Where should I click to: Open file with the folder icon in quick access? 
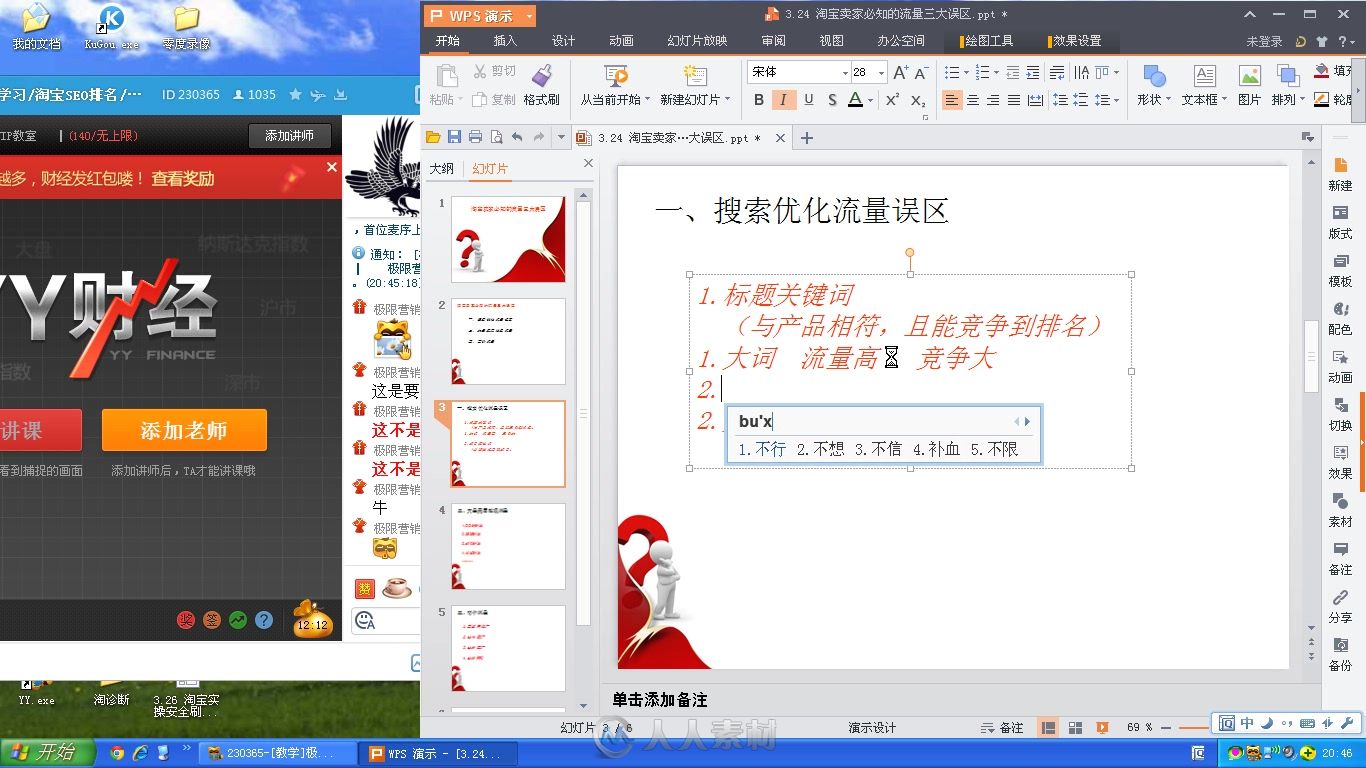[x=433, y=138]
